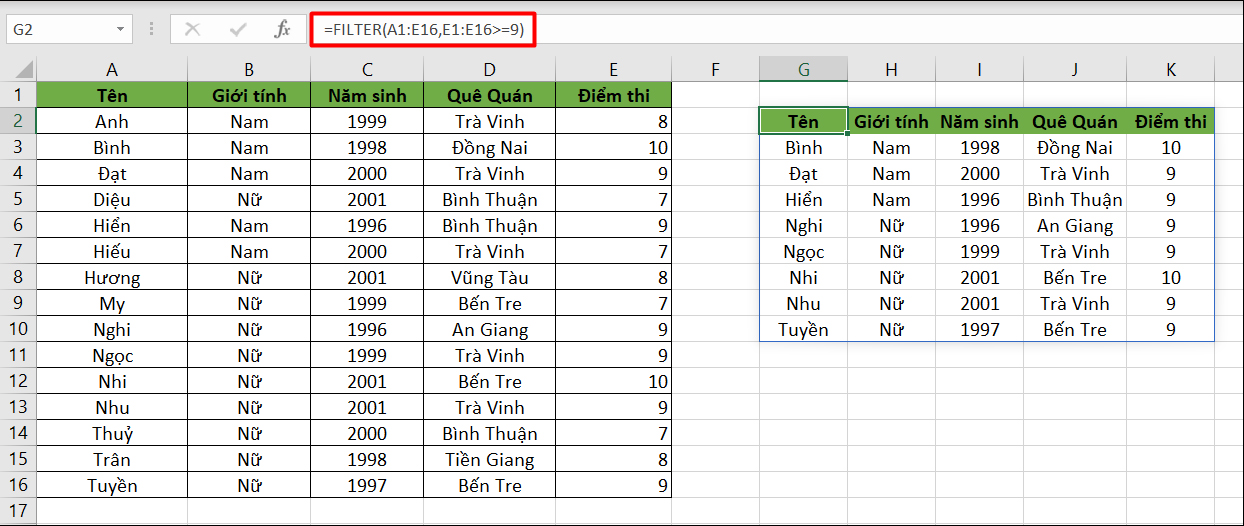Click the Enter checkmark formula bar icon
The image size is (1244, 526).
(238, 30)
